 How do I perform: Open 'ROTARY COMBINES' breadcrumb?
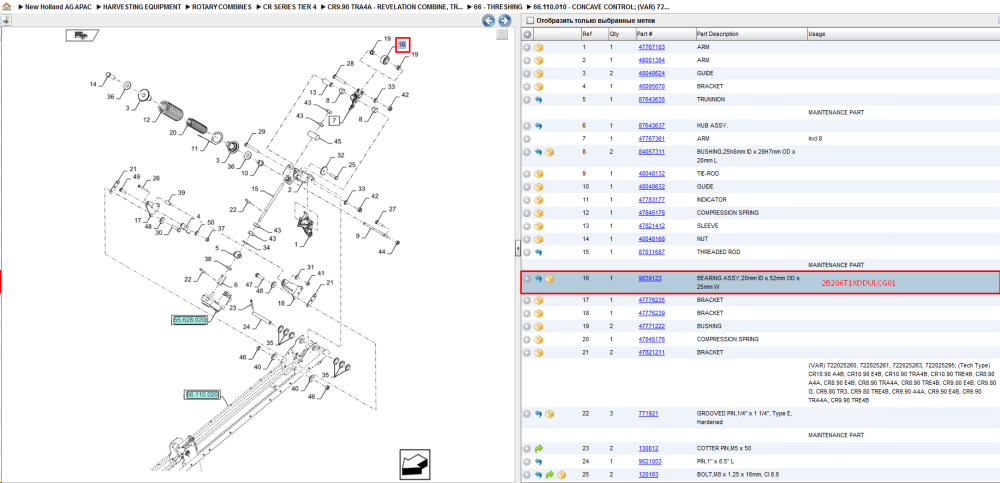221,6
